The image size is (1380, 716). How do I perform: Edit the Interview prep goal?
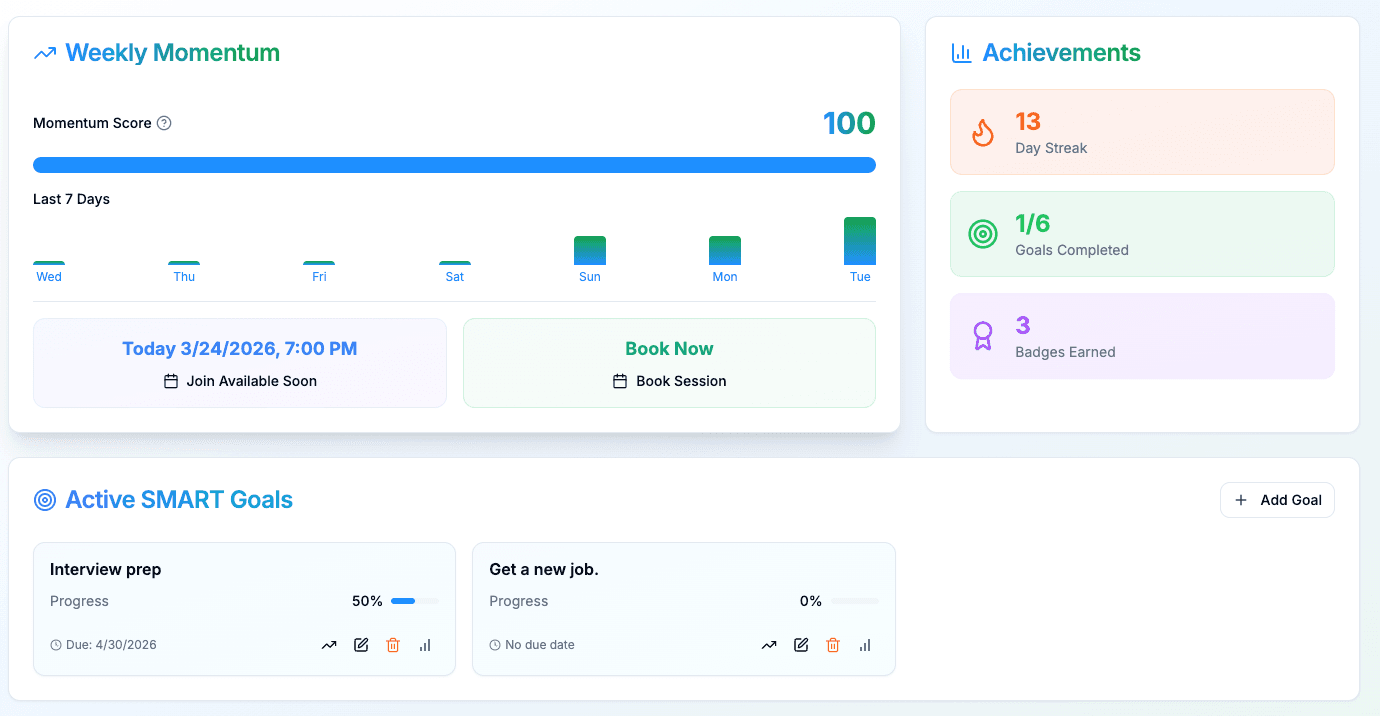click(361, 645)
